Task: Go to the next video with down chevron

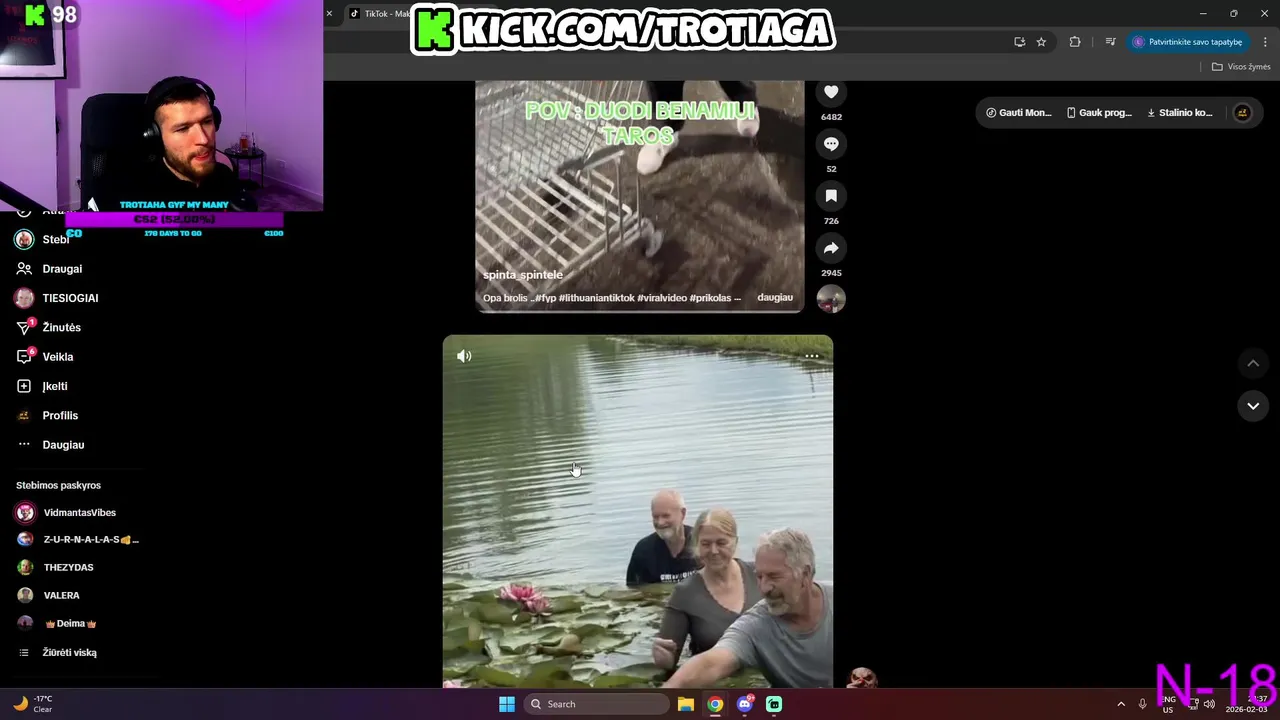Action: point(1253,406)
